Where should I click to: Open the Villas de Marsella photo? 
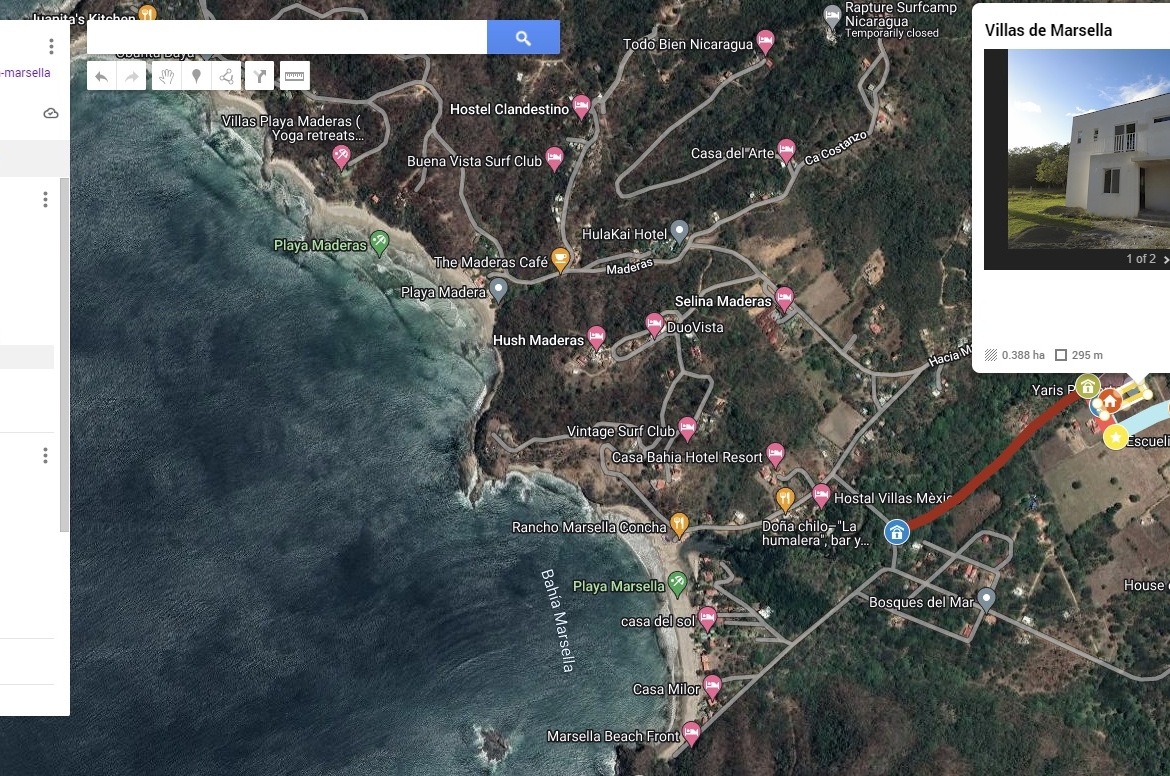pyautogui.click(x=1089, y=149)
